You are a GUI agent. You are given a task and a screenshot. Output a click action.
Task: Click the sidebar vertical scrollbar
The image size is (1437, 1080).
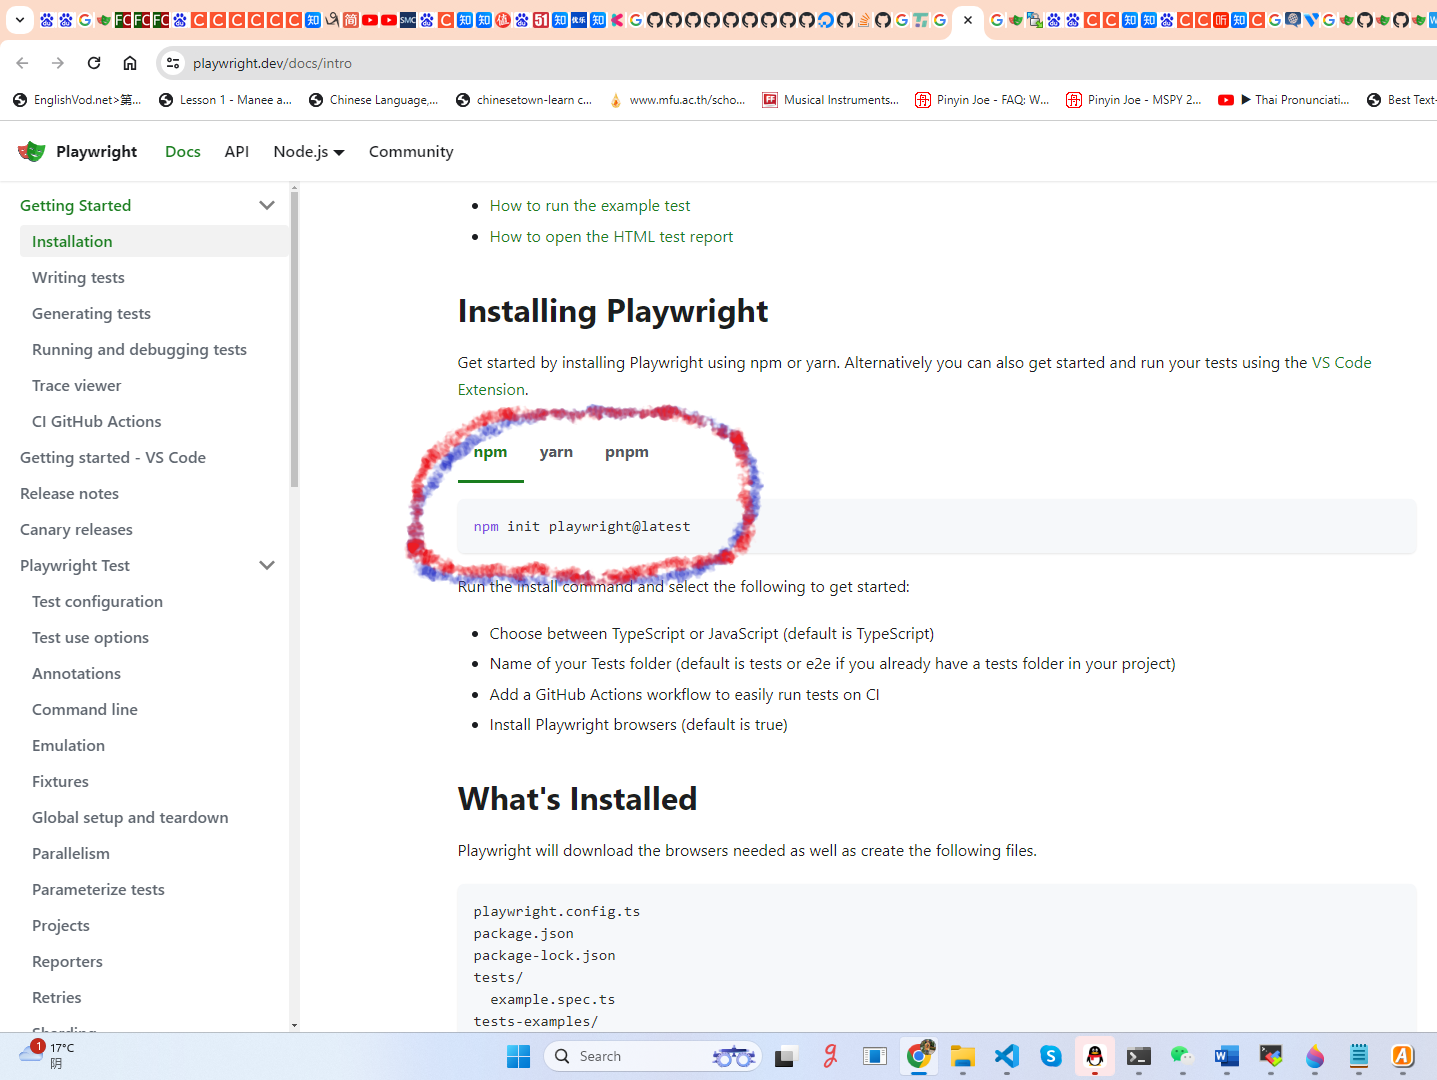click(294, 338)
